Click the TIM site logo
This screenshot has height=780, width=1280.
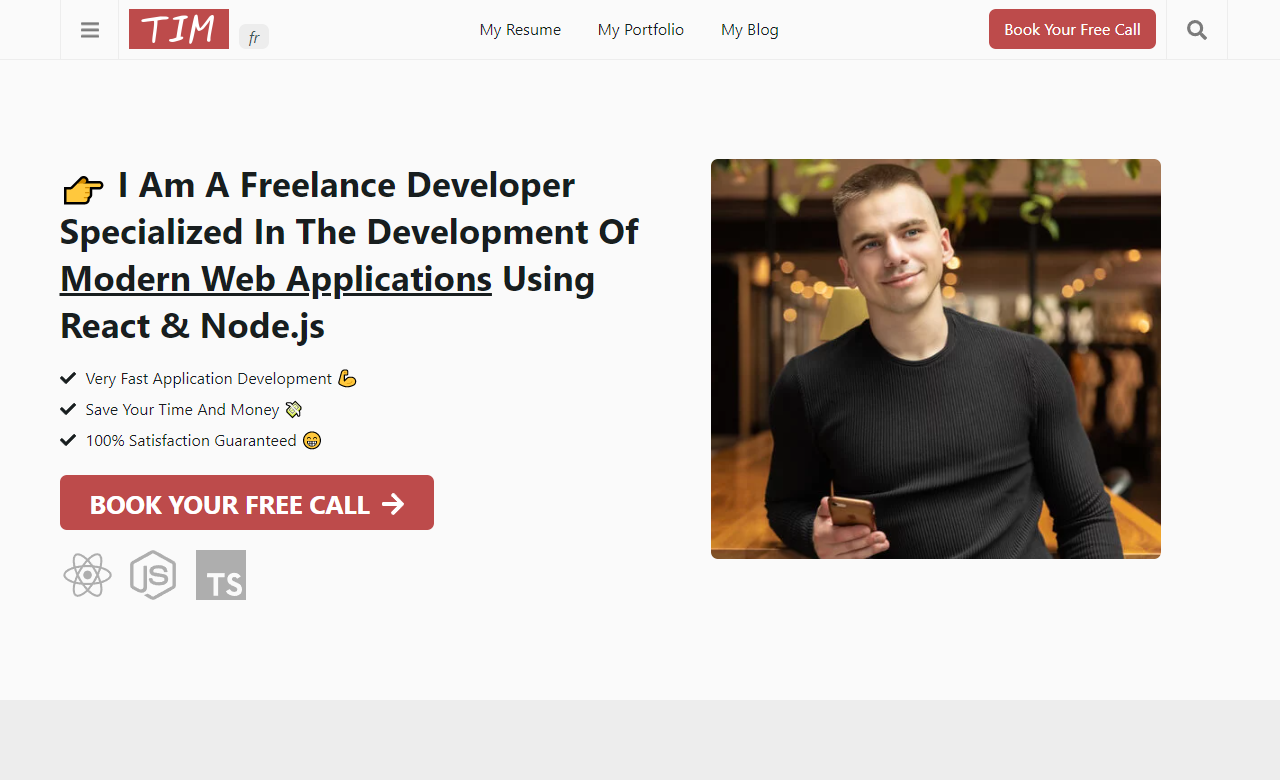[x=179, y=29]
